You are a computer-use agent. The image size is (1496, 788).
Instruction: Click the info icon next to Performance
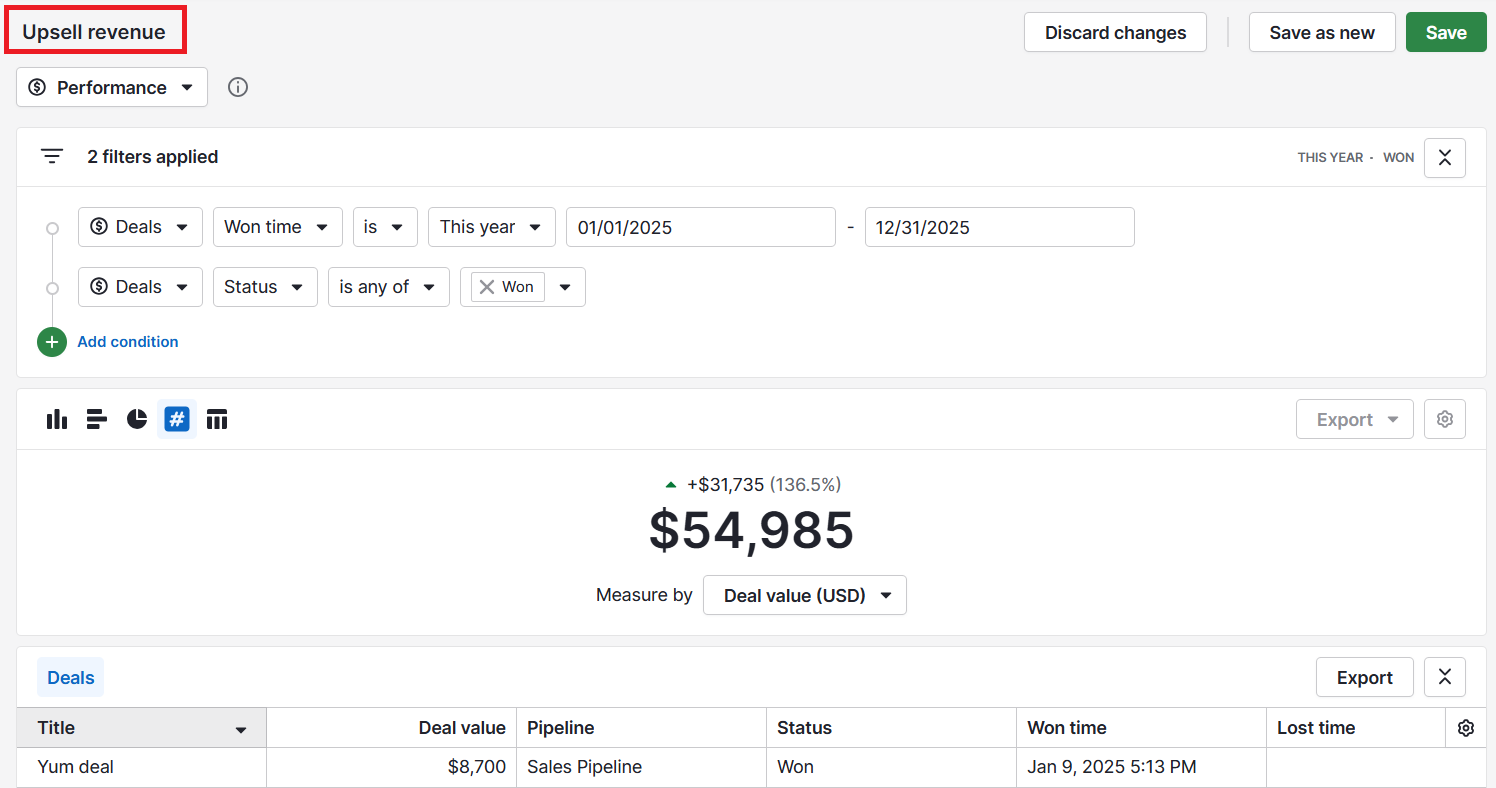[238, 87]
